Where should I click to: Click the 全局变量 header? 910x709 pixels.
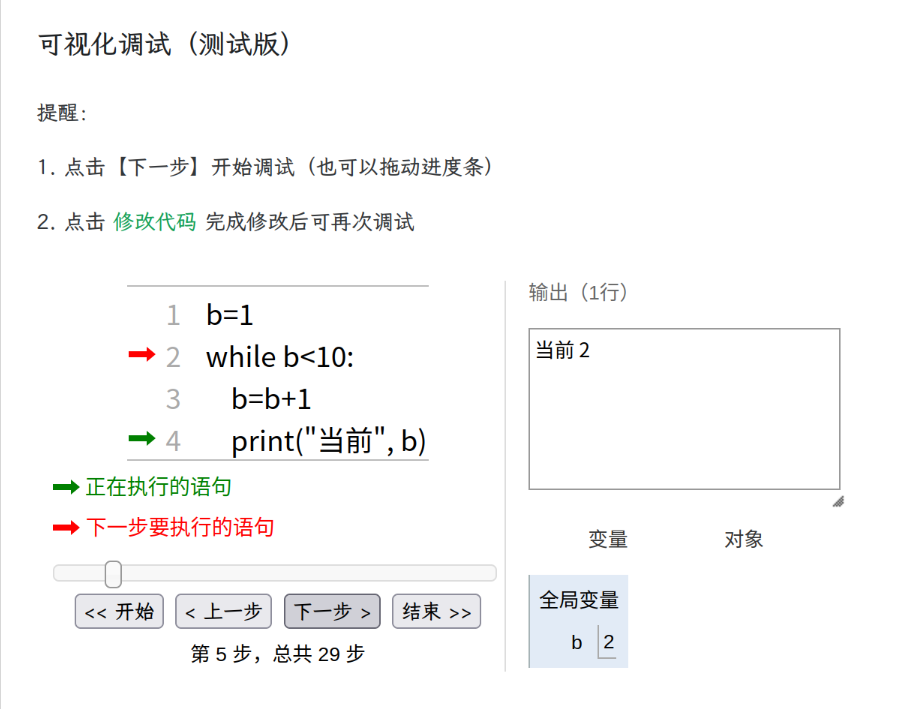click(x=579, y=600)
